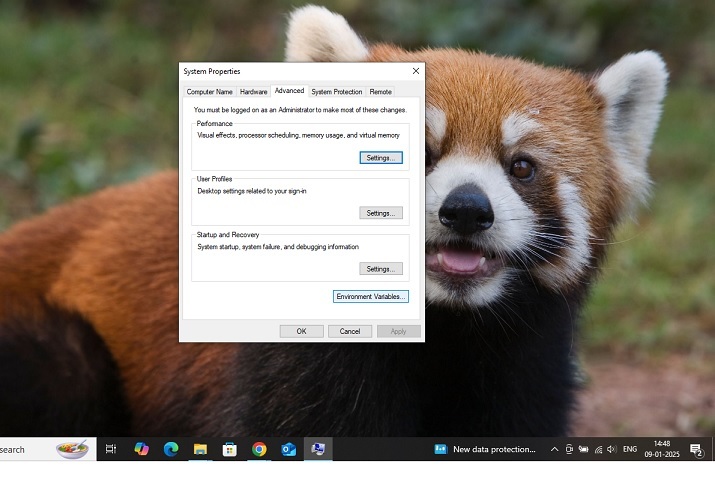Click the Cancel button
The height and width of the screenshot is (478, 715).
tap(350, 331)
